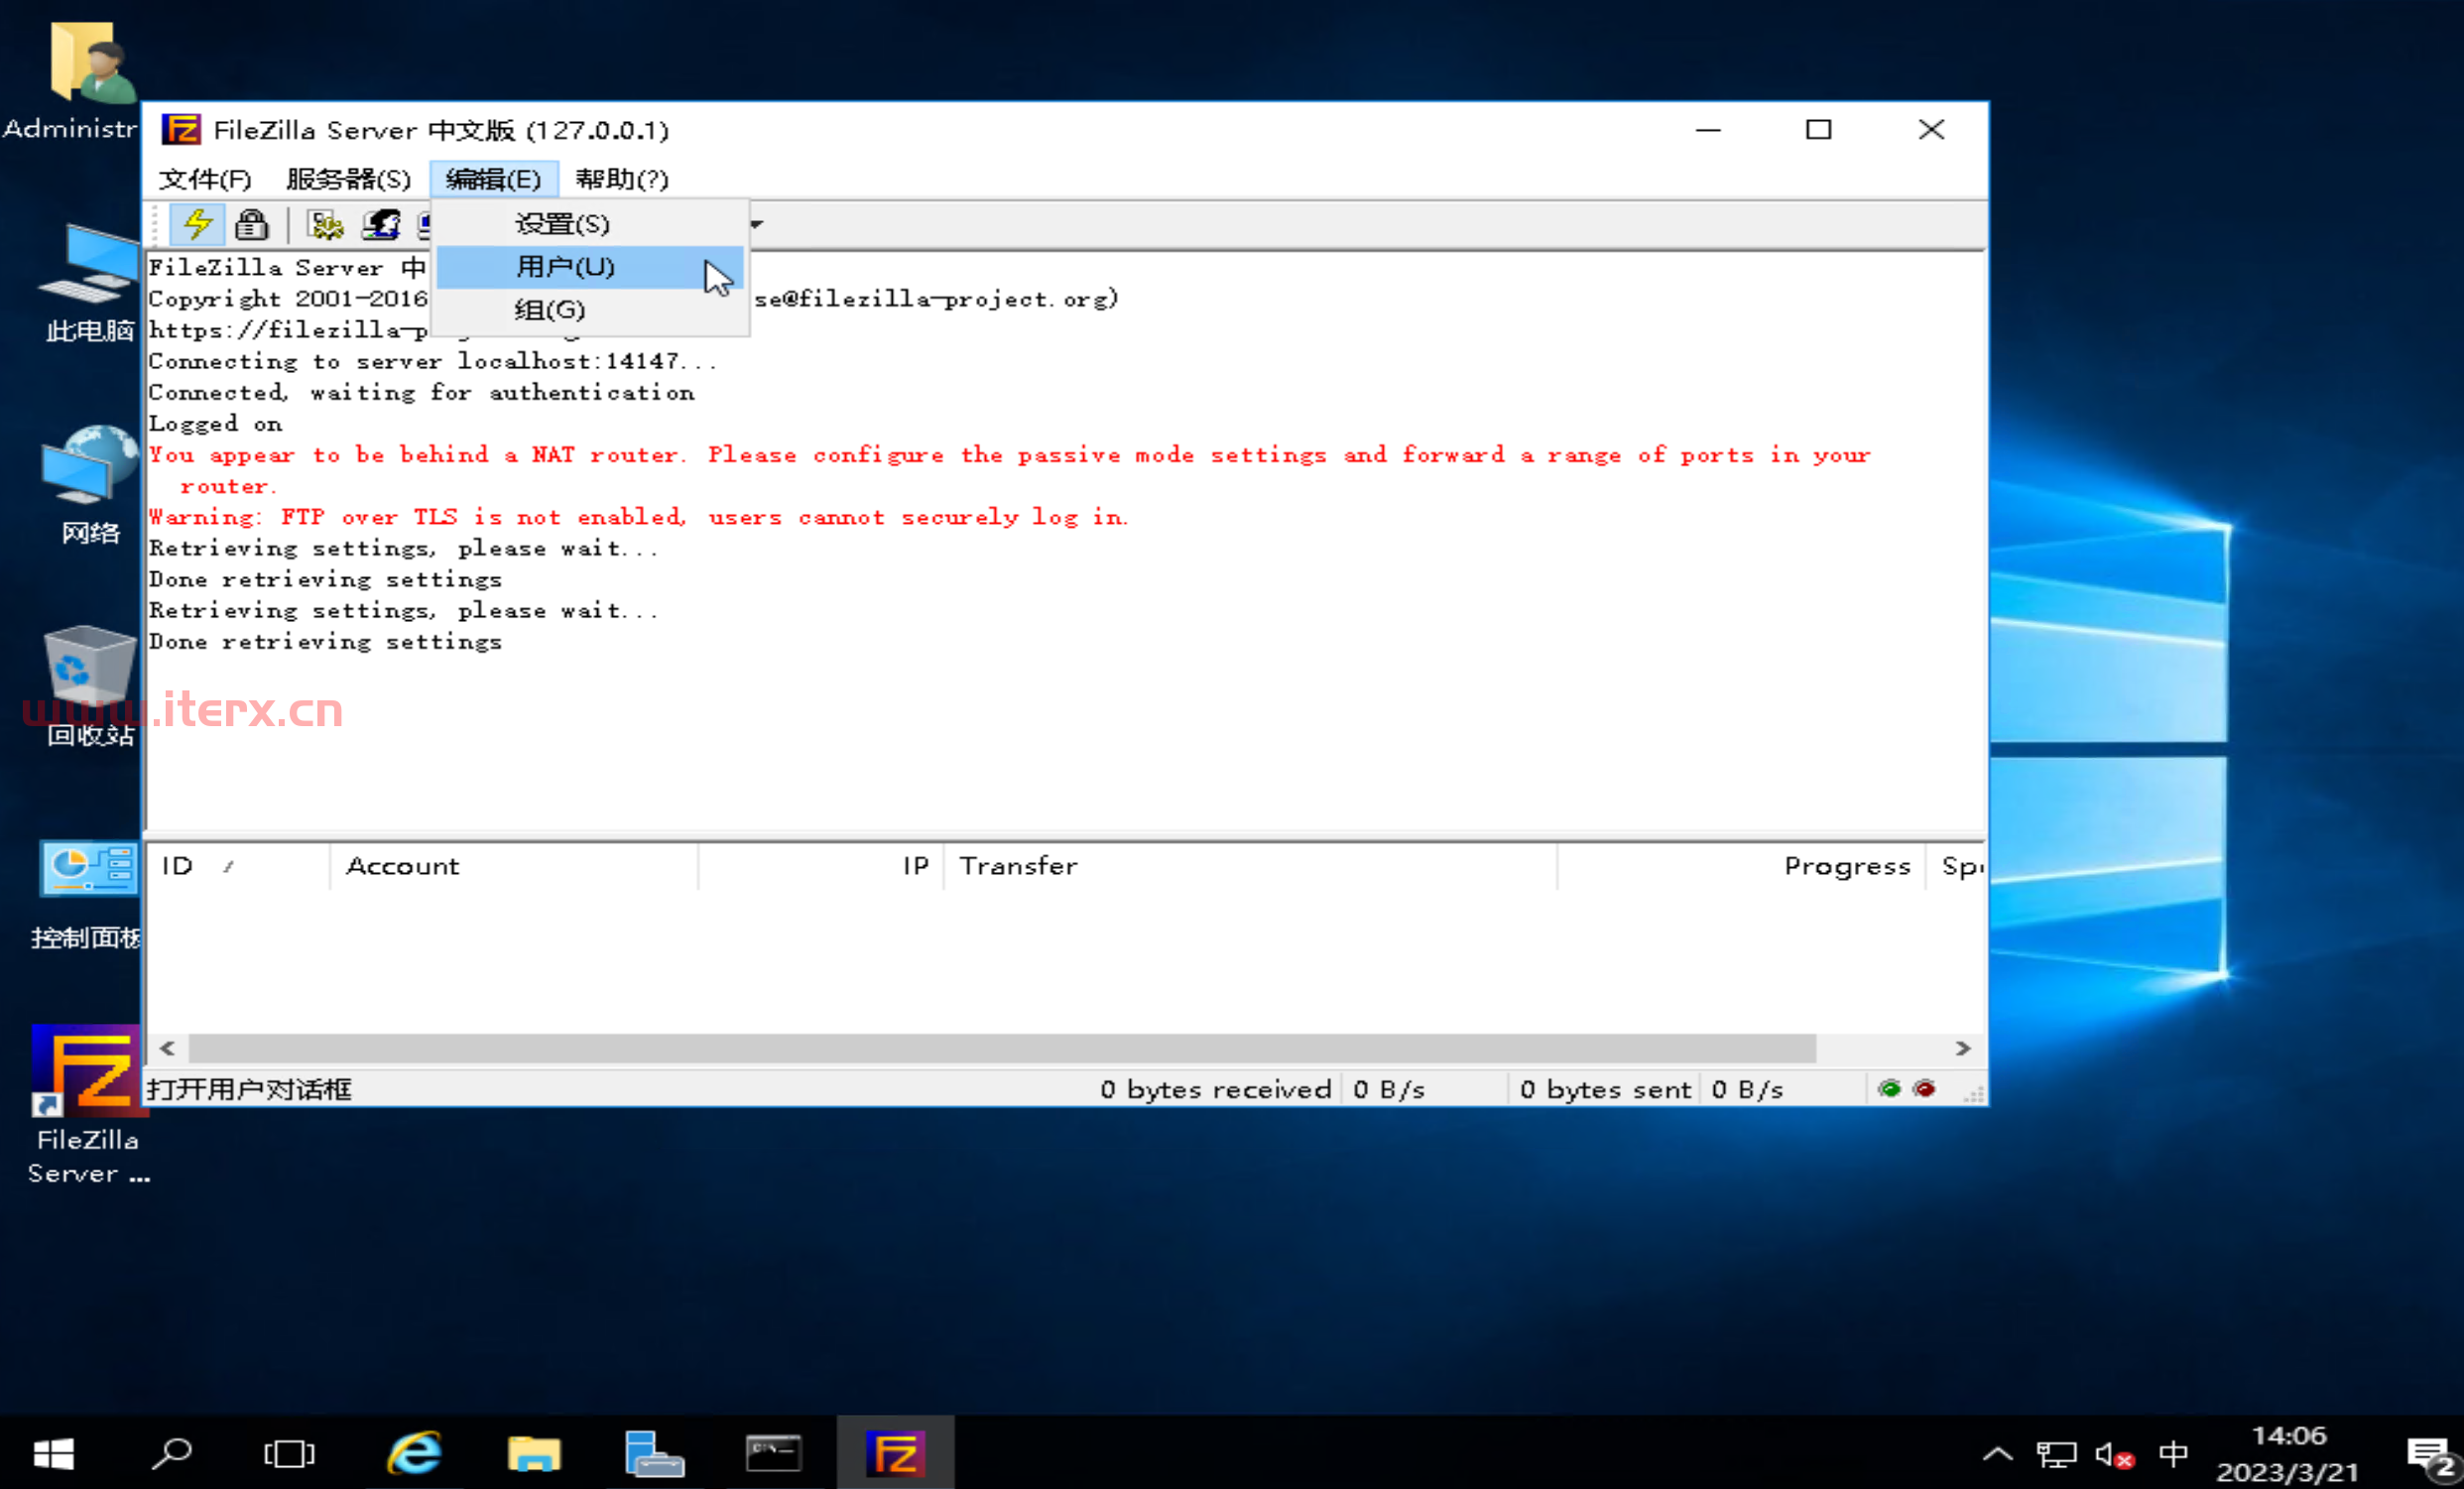The width and height of the screenshot is (2464, 1489).
Task: Open Task View in the taskbar
Action: click(x=289, y=1453)
